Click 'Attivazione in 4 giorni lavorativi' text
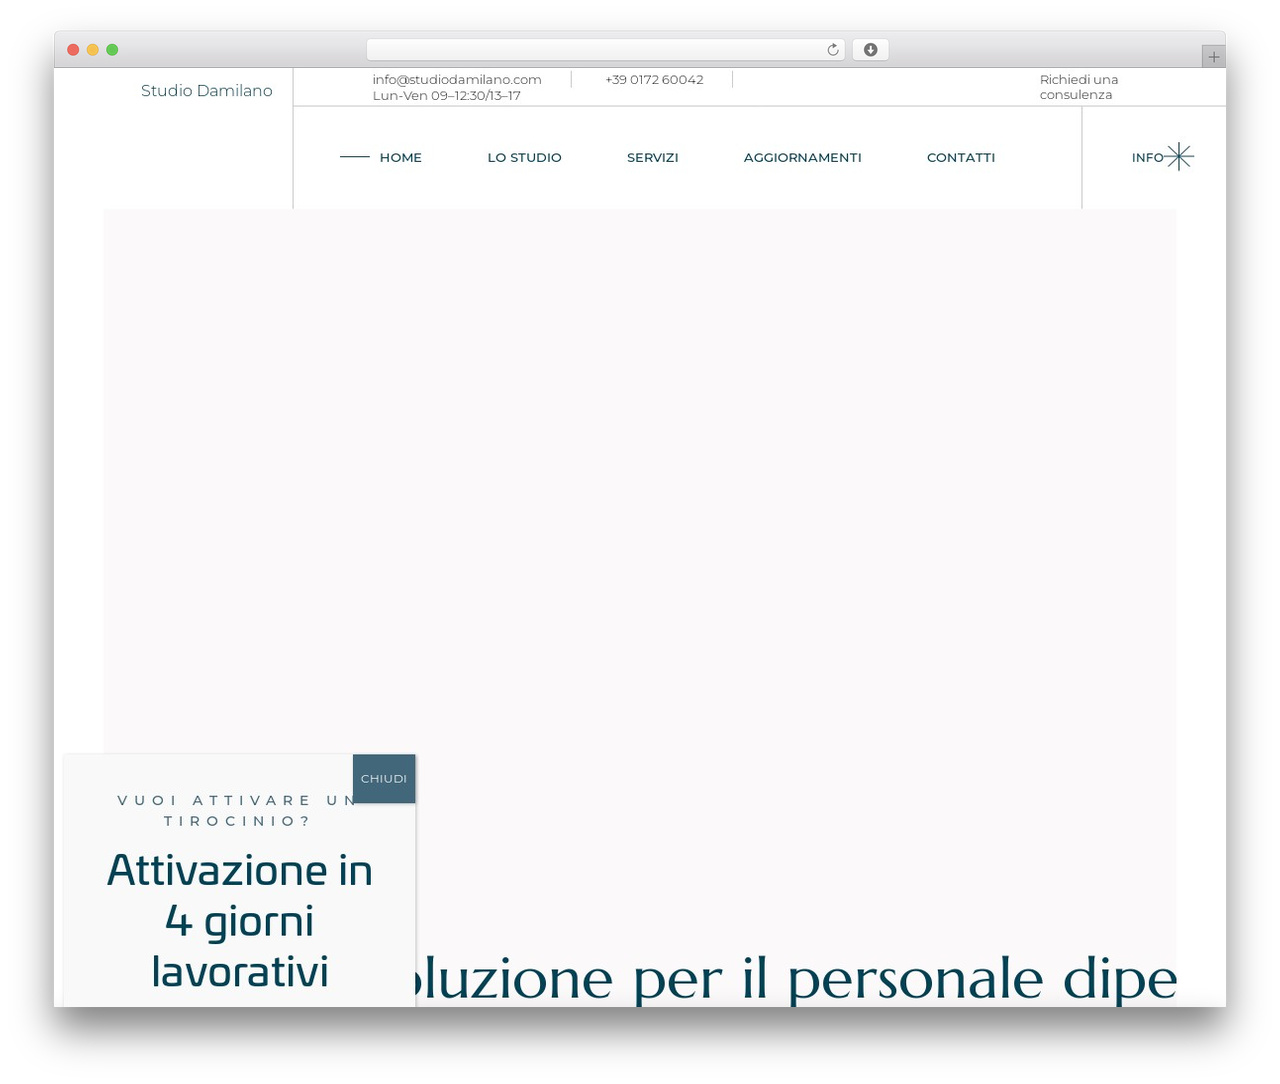The width and height of the screenshot is (1280, 1084). coord(239,921)
